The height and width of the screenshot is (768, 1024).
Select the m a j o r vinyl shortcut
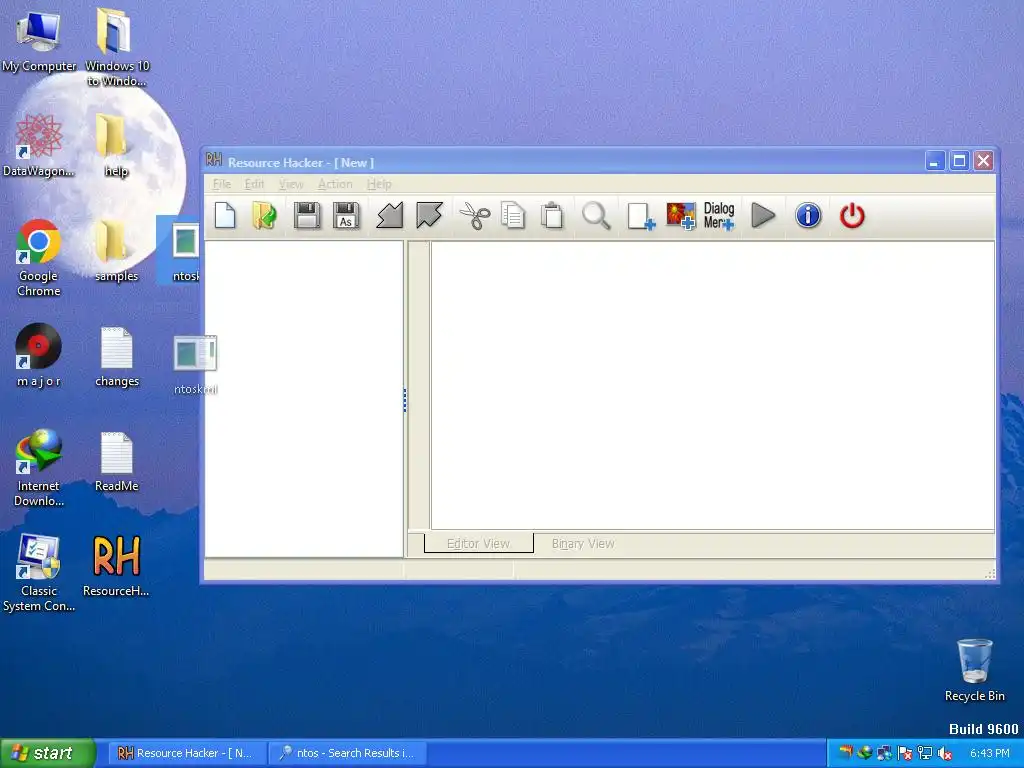[39, 355]
